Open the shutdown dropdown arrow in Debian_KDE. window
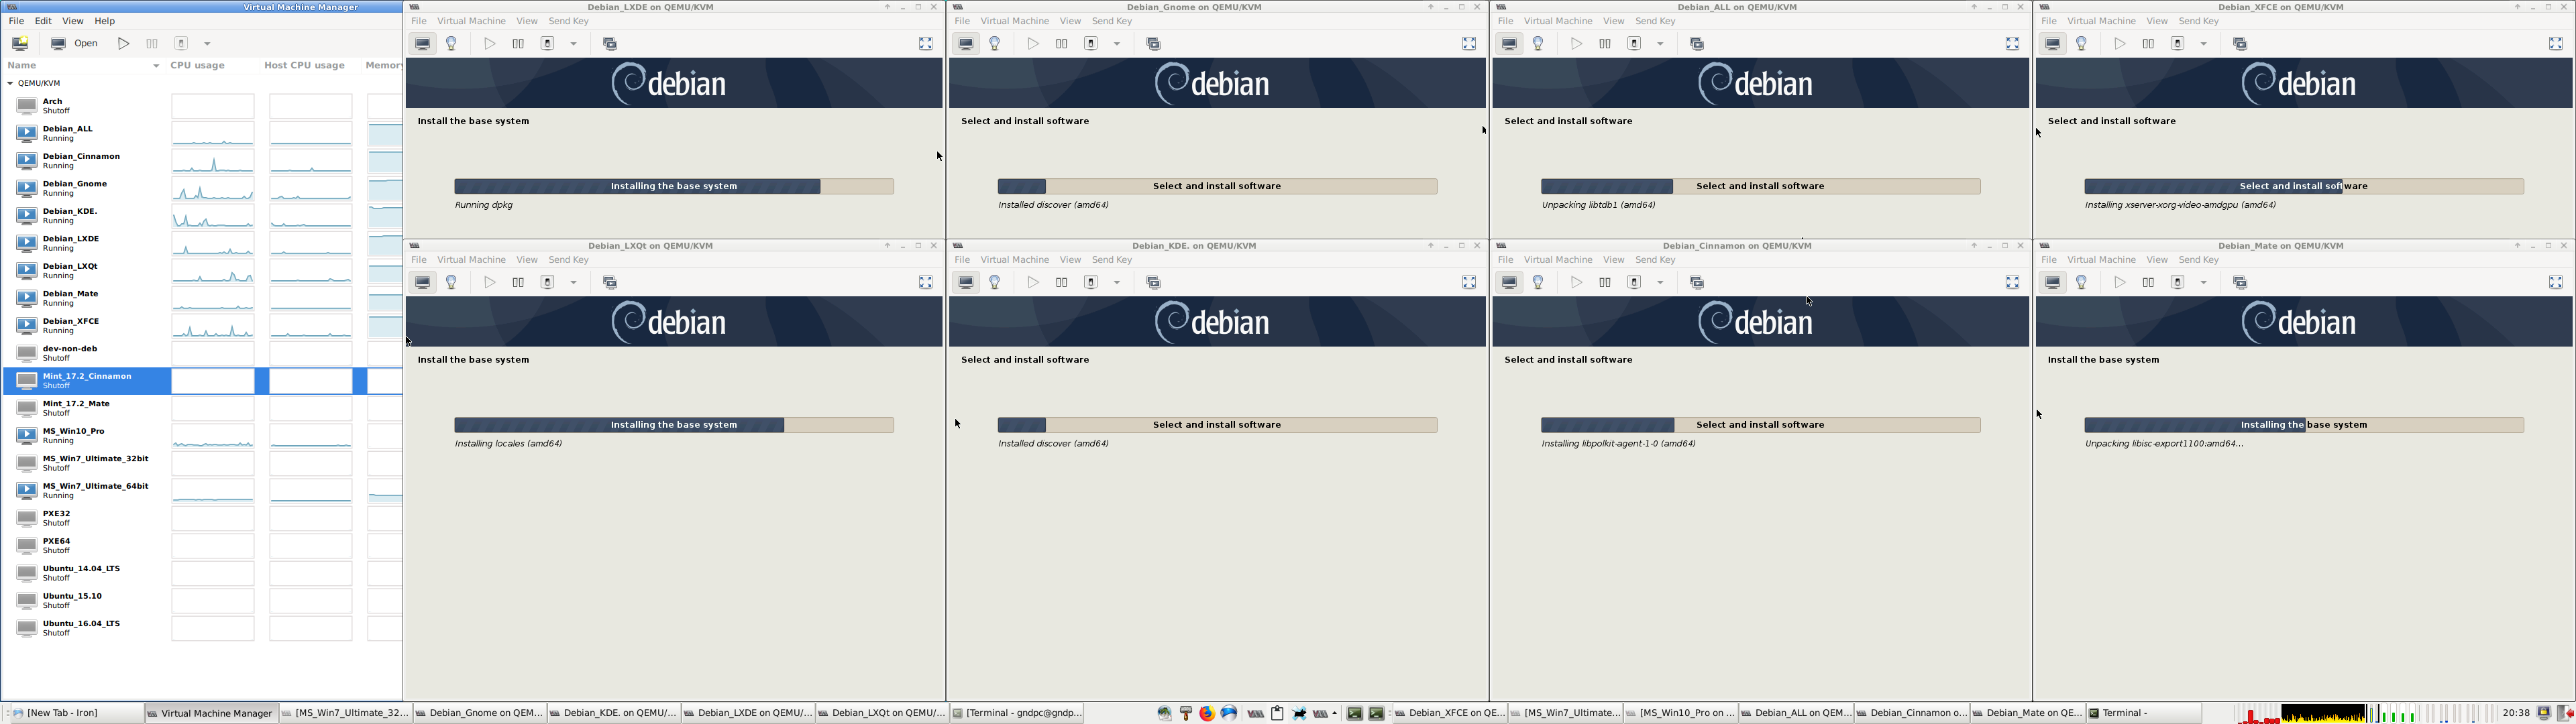Viewport: 2576px width, 724px height. 1117,282
